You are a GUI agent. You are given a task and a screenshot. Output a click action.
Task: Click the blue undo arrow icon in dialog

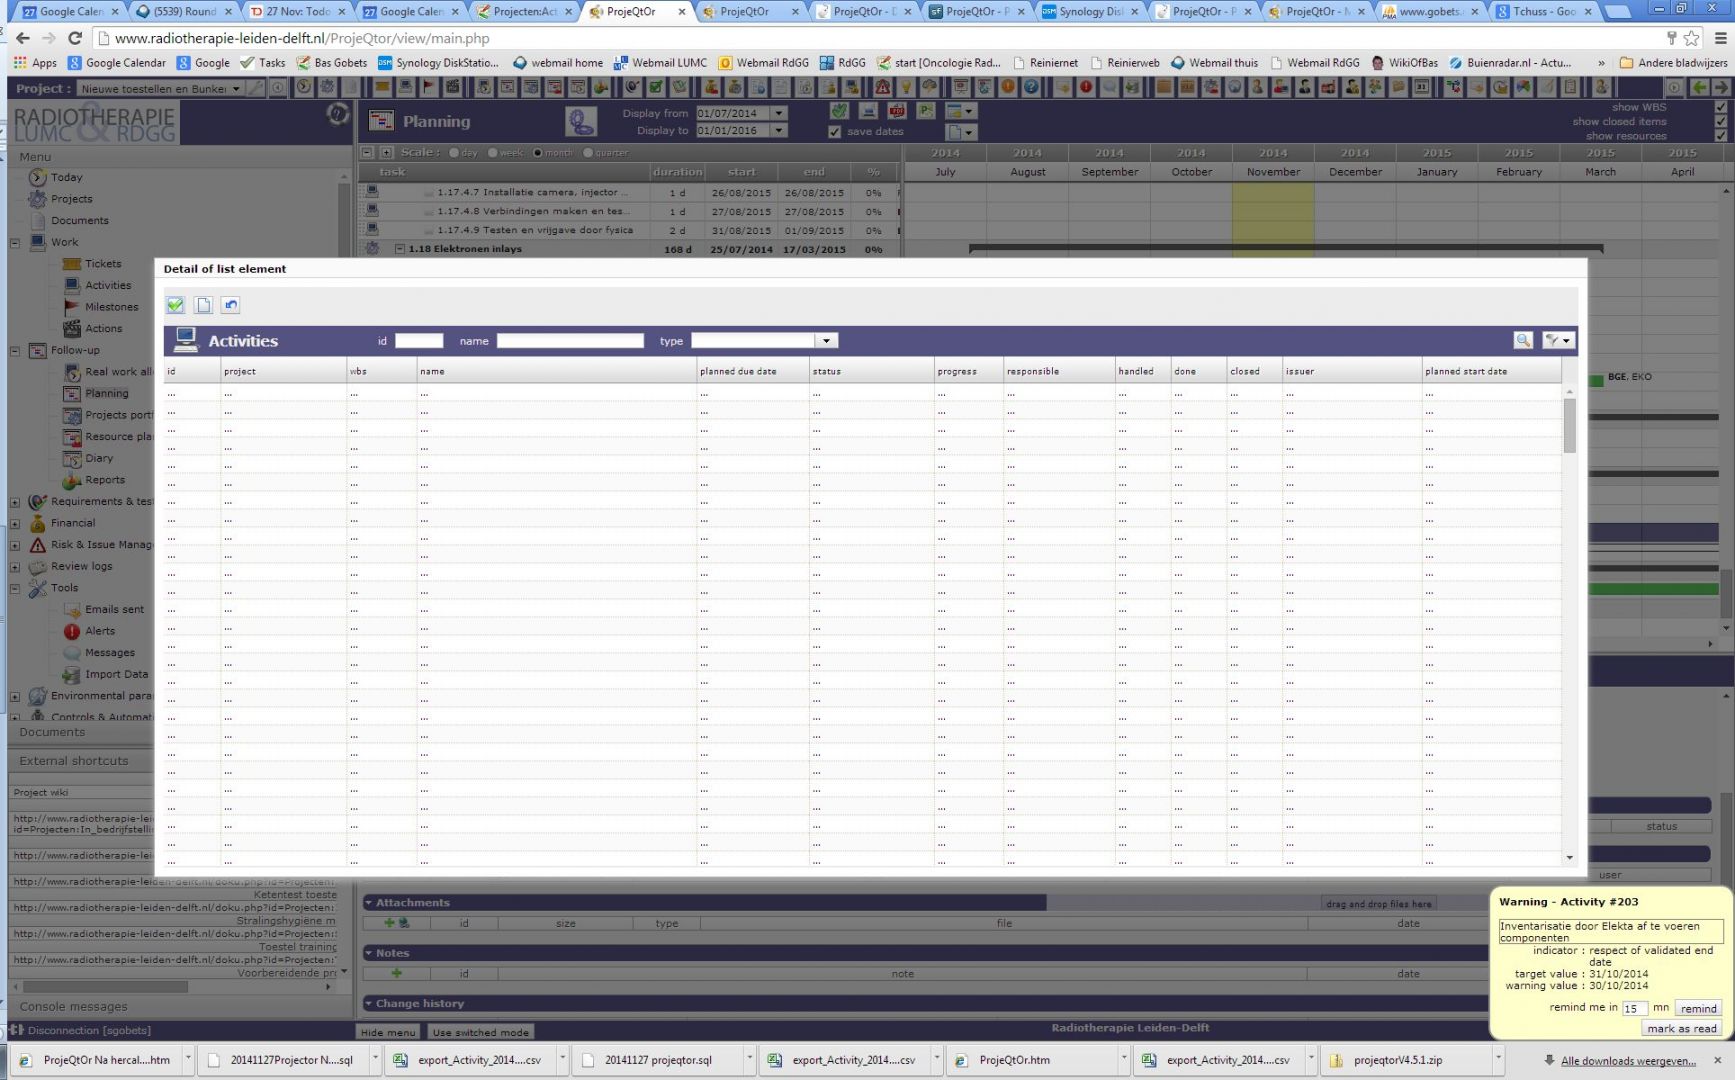[231, 305]
